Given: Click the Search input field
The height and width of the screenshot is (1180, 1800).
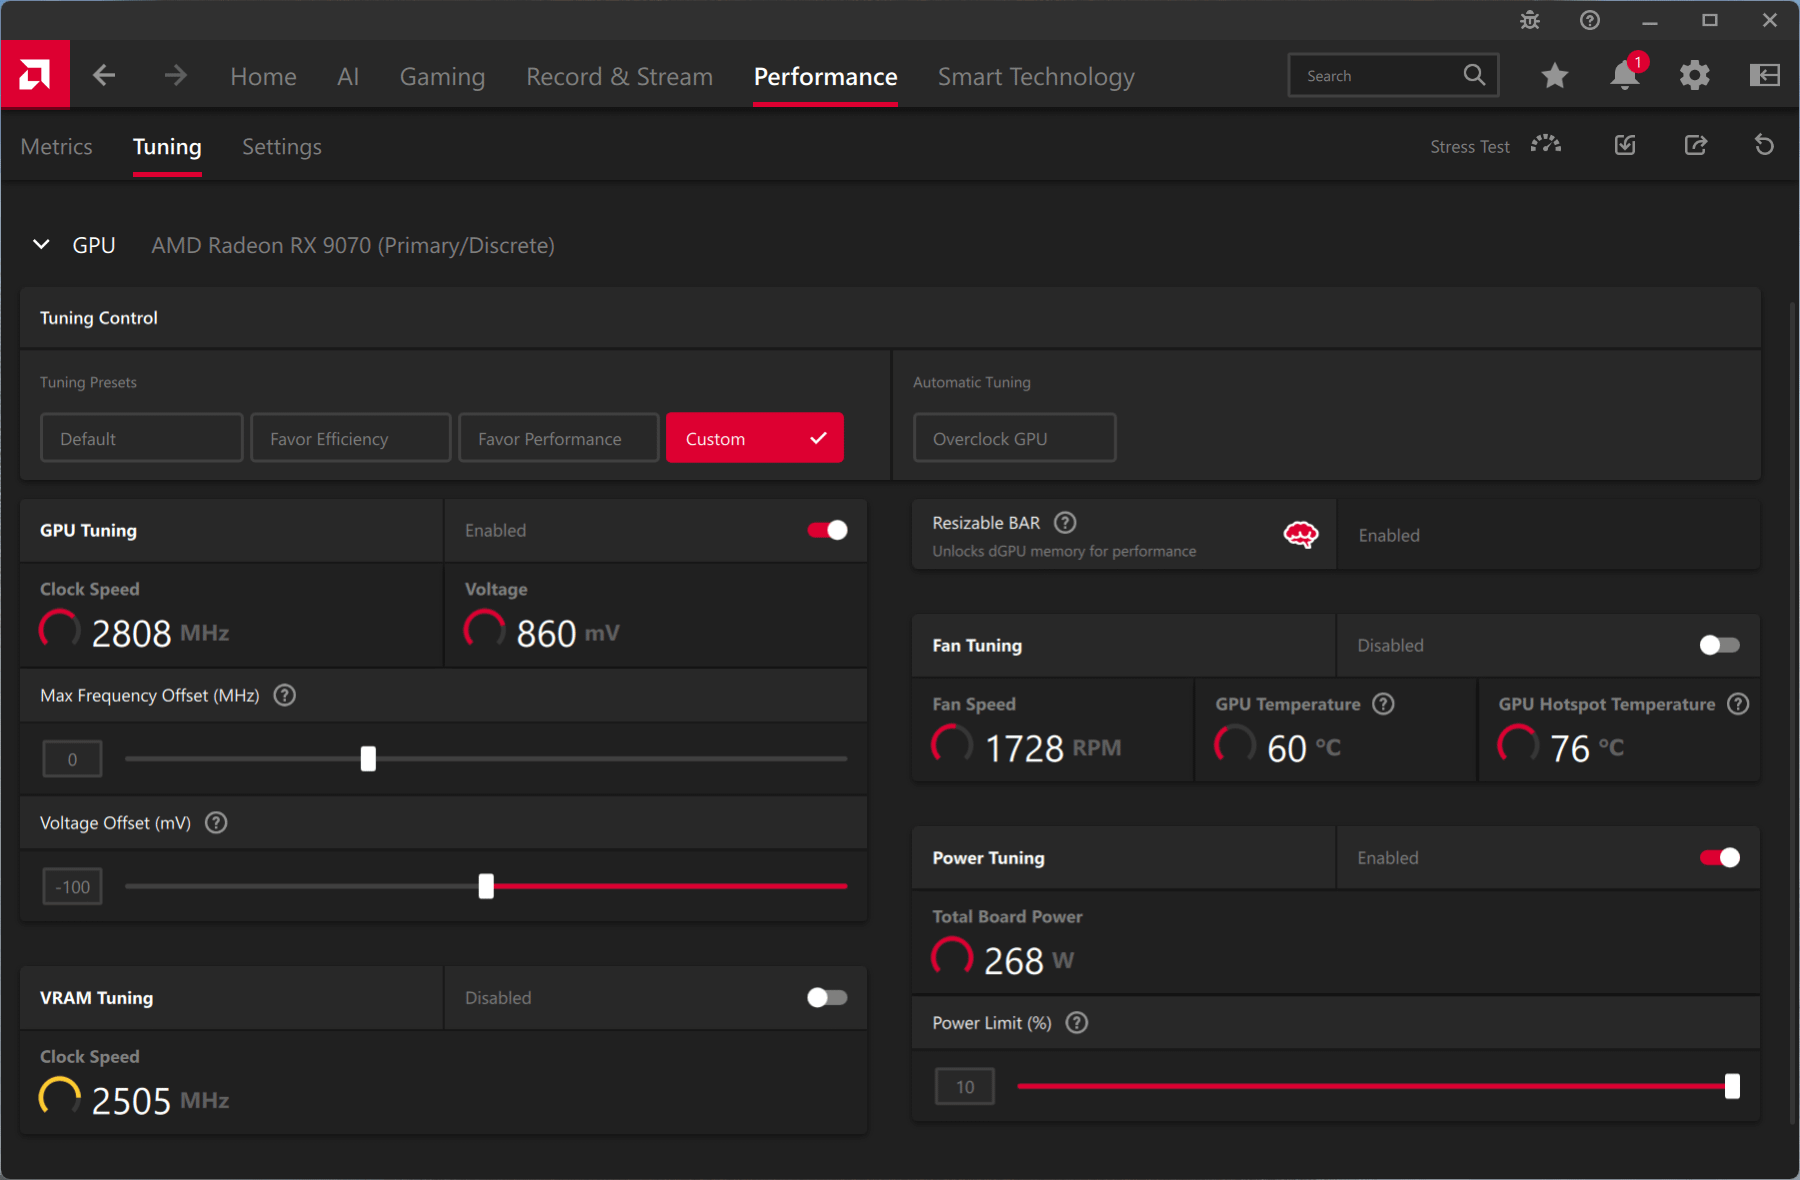Looking at the screenshot, I should point(1394,75).
